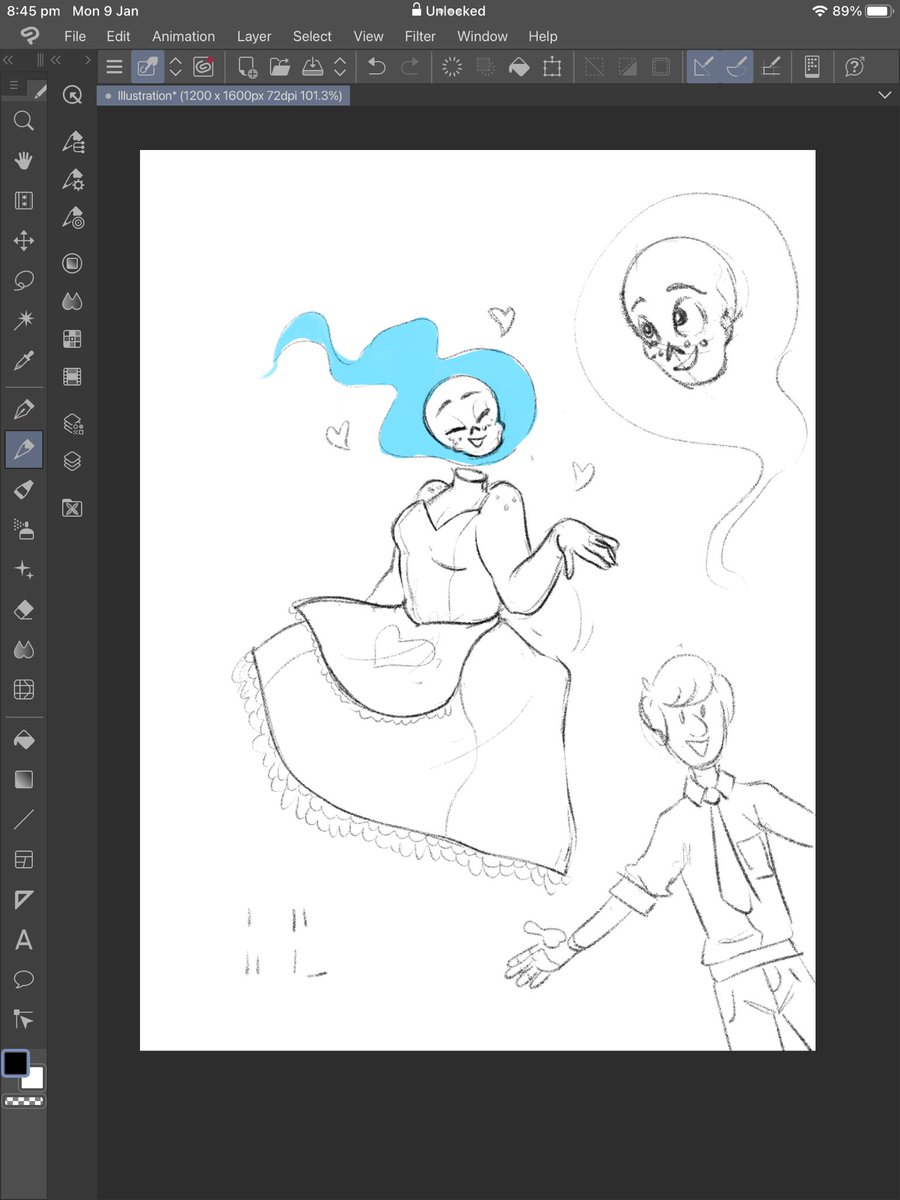900x1200 pixels.
Task: Open the Color Wheel palette
Action: click(x=72, y=263)
